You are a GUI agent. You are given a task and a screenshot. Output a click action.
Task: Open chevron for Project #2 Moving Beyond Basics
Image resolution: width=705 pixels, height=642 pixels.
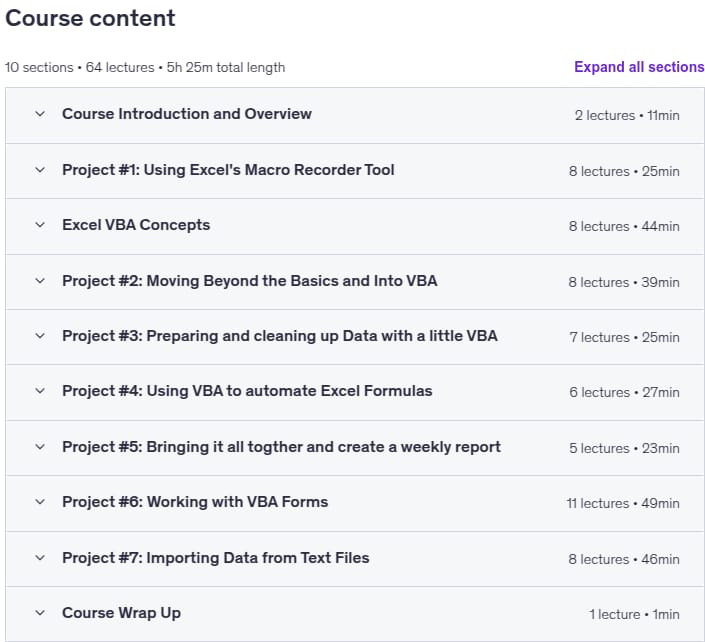(x=40, y=281)
